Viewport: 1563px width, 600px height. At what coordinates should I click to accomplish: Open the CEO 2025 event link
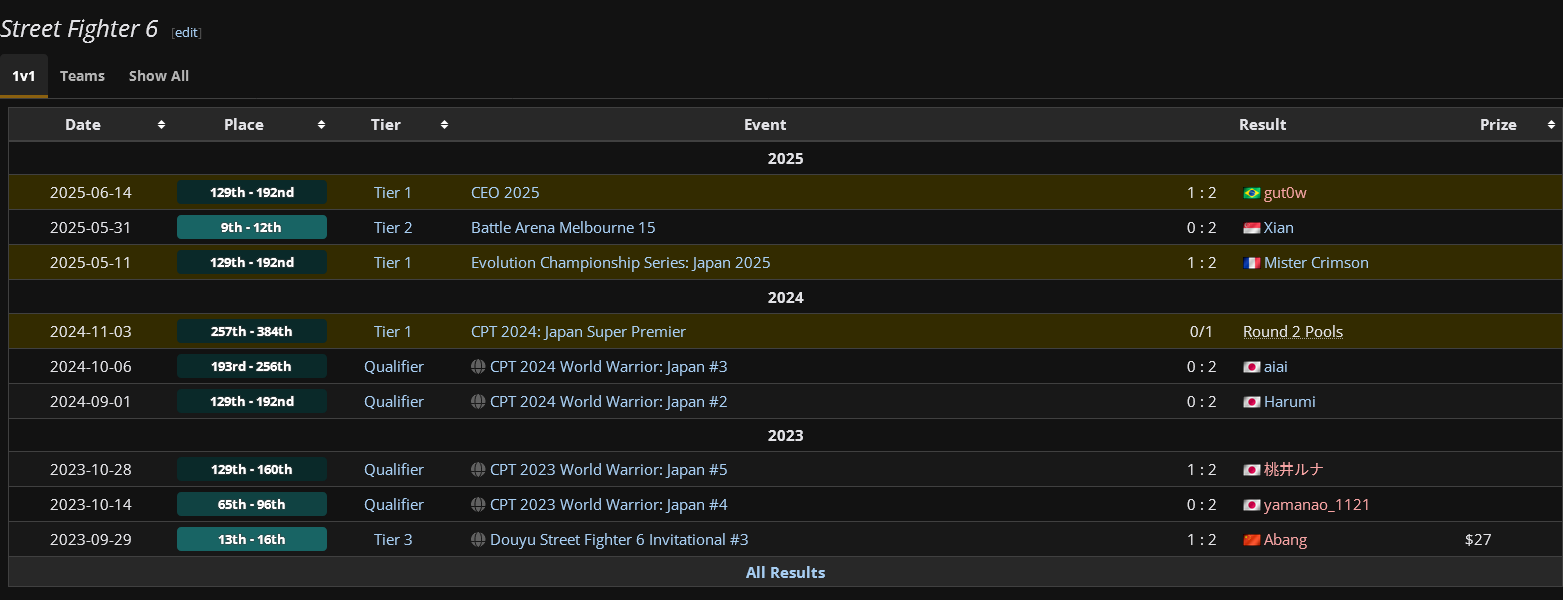coord(505,193)
